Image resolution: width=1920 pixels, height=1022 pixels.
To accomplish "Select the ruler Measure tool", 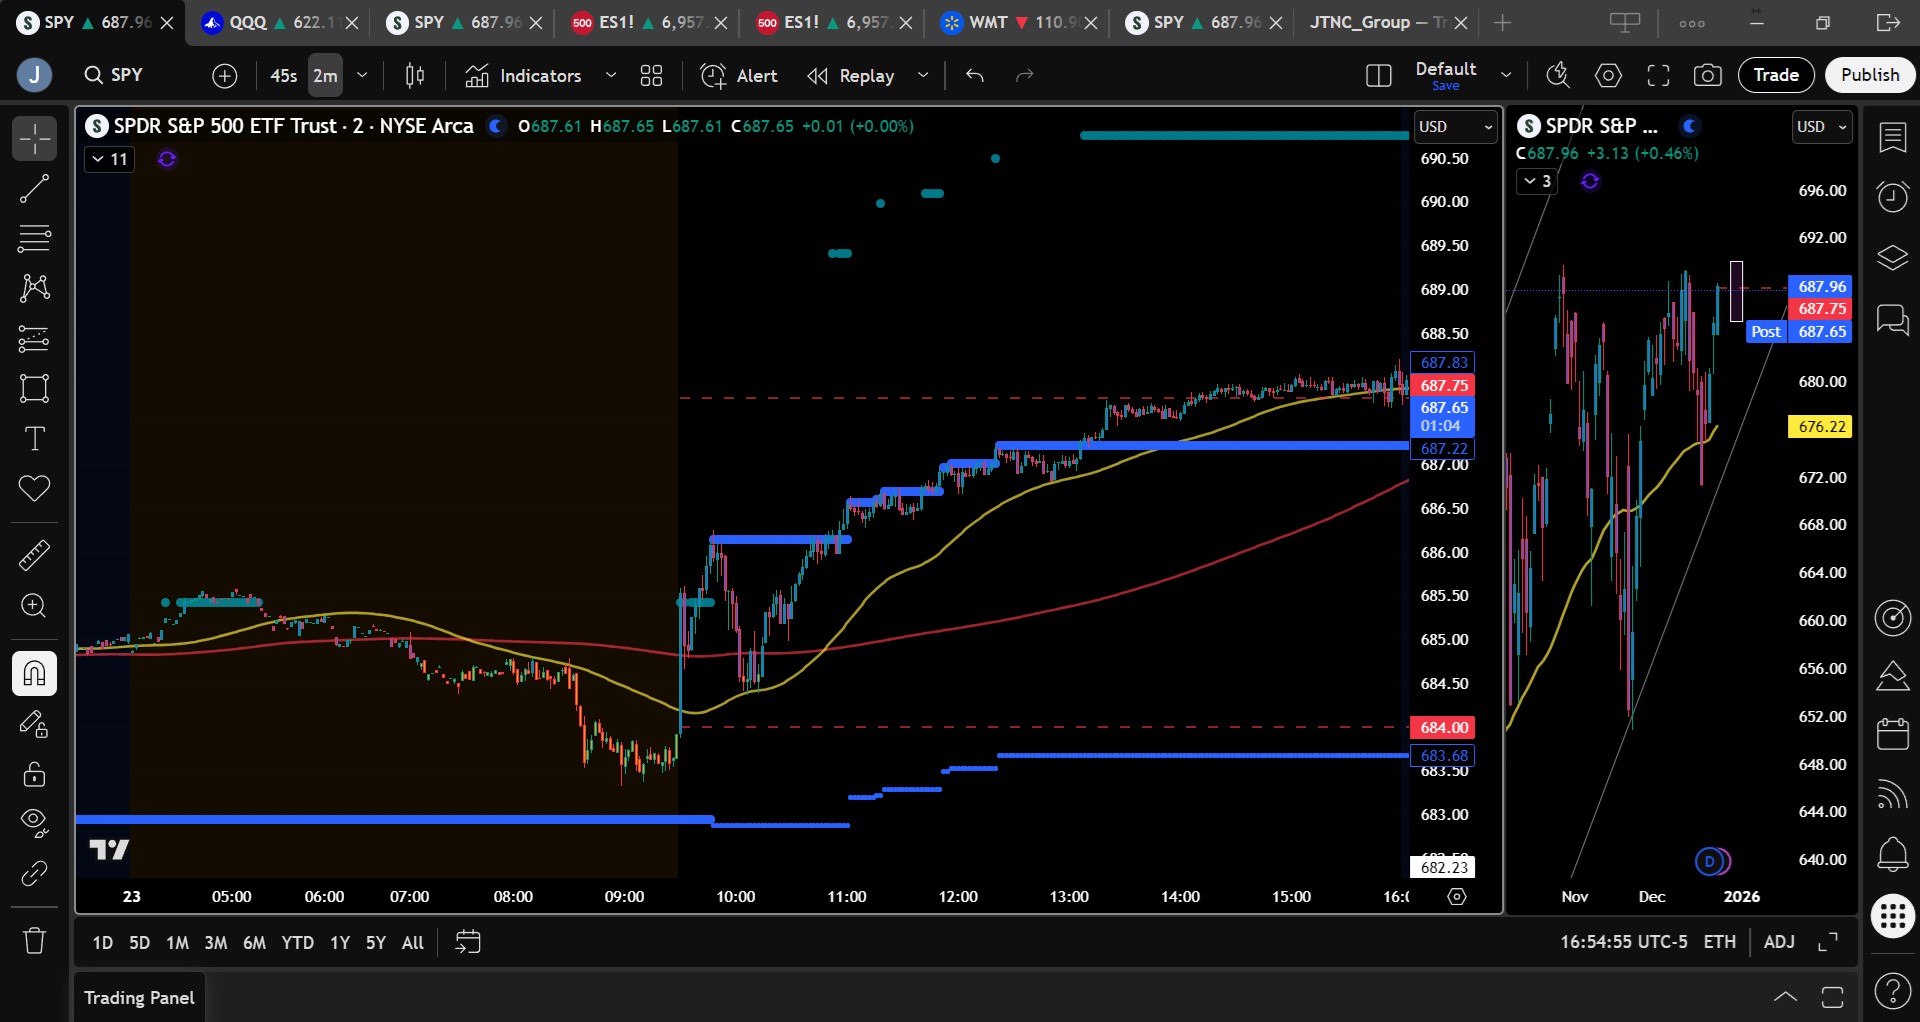I will [x=34, y=555].
